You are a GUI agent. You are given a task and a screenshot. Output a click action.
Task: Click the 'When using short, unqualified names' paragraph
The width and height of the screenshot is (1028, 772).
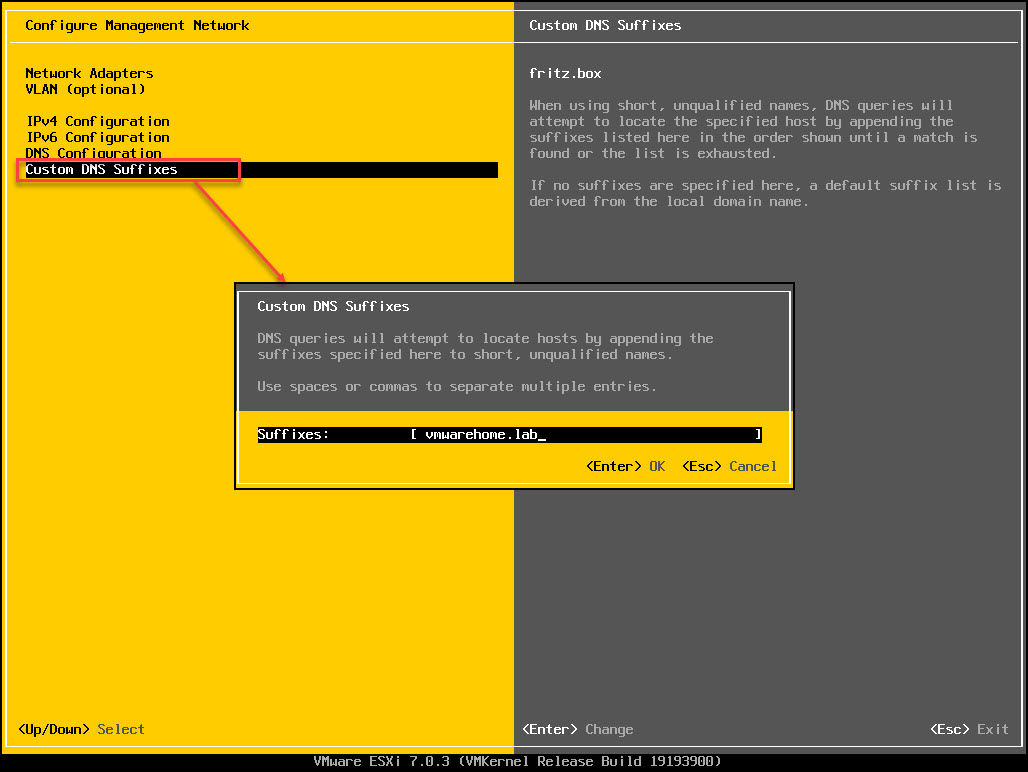click(x=753, y=129)
